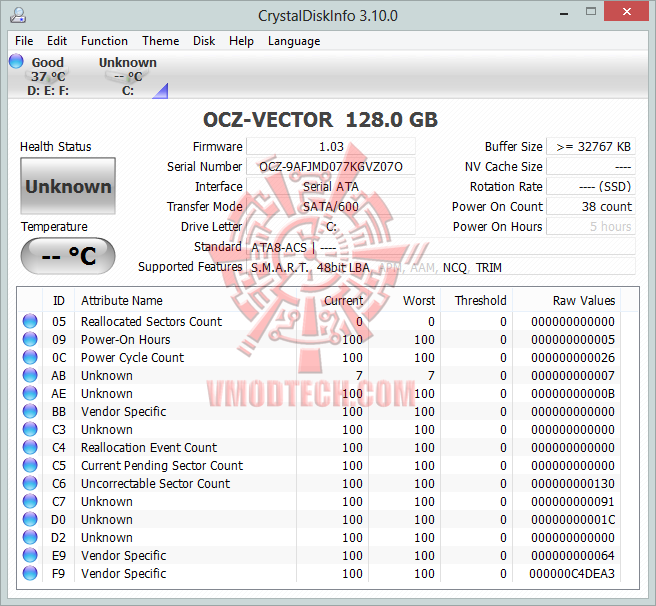Open the Language menu
This screenshot has width=656, height=606.
coord(294,41)
